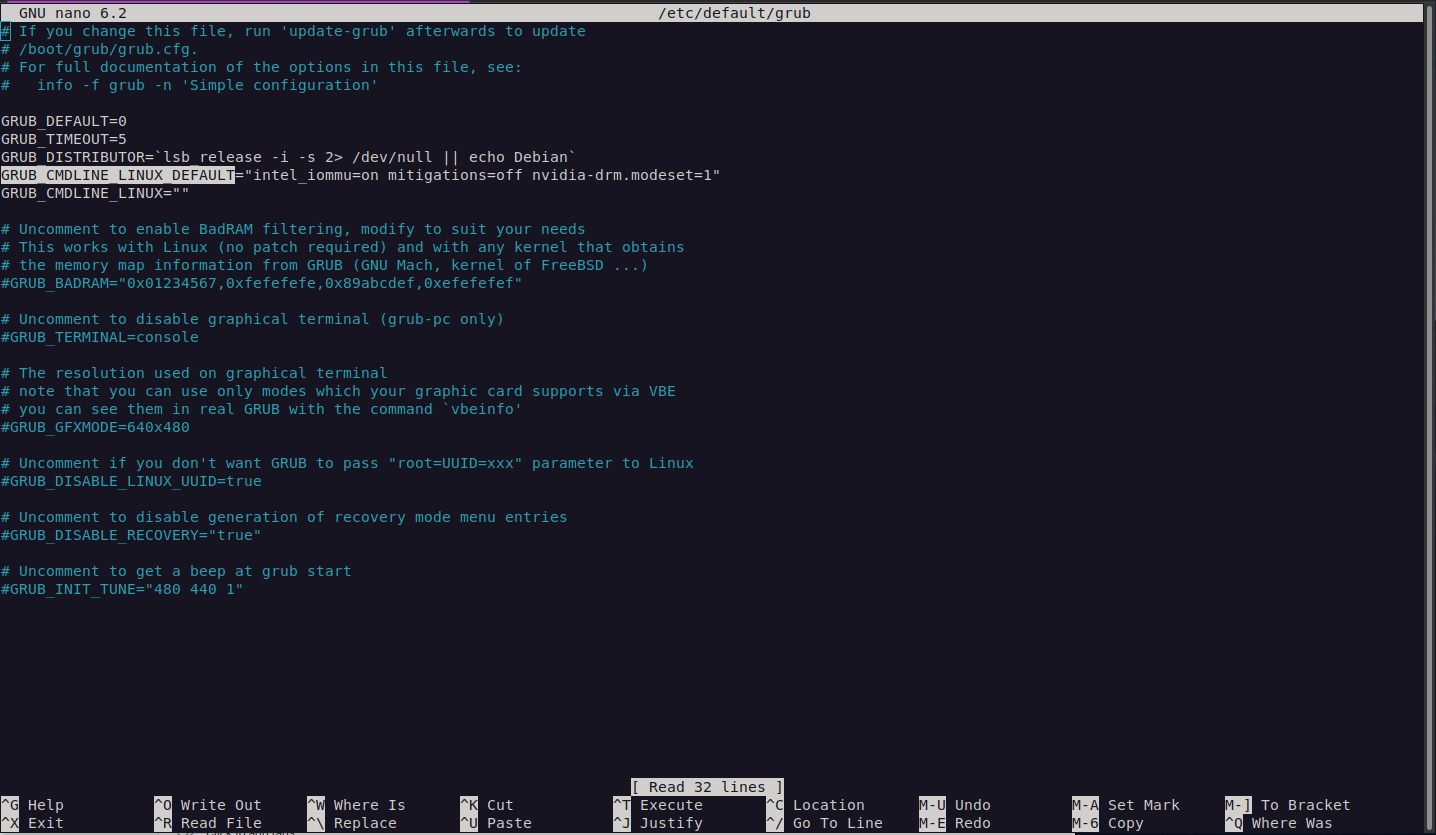Click the Exit shortcut label

(x=45, y=823)
